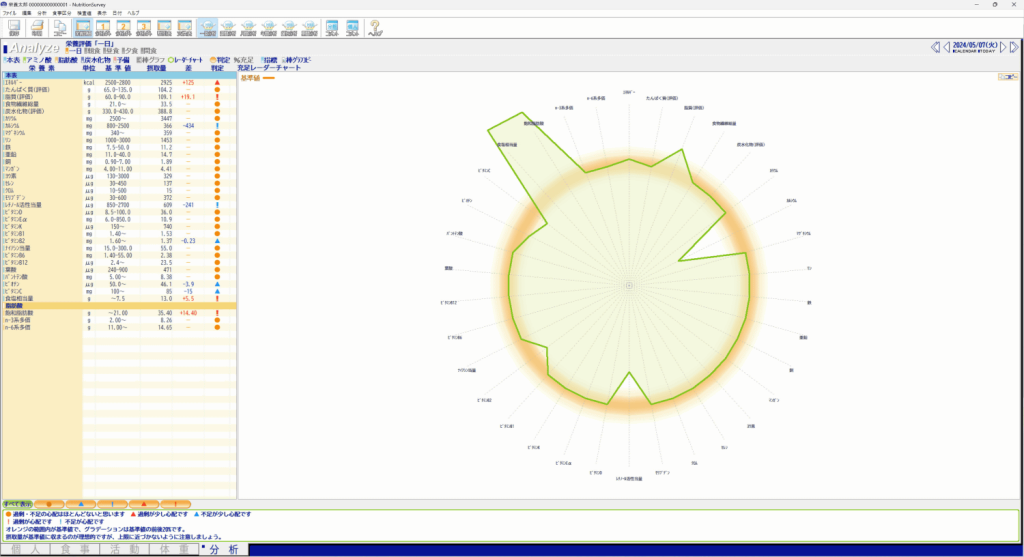
Task: Open the ヘルプ menu
Action: pyautogui.click(x=133, y=13)
